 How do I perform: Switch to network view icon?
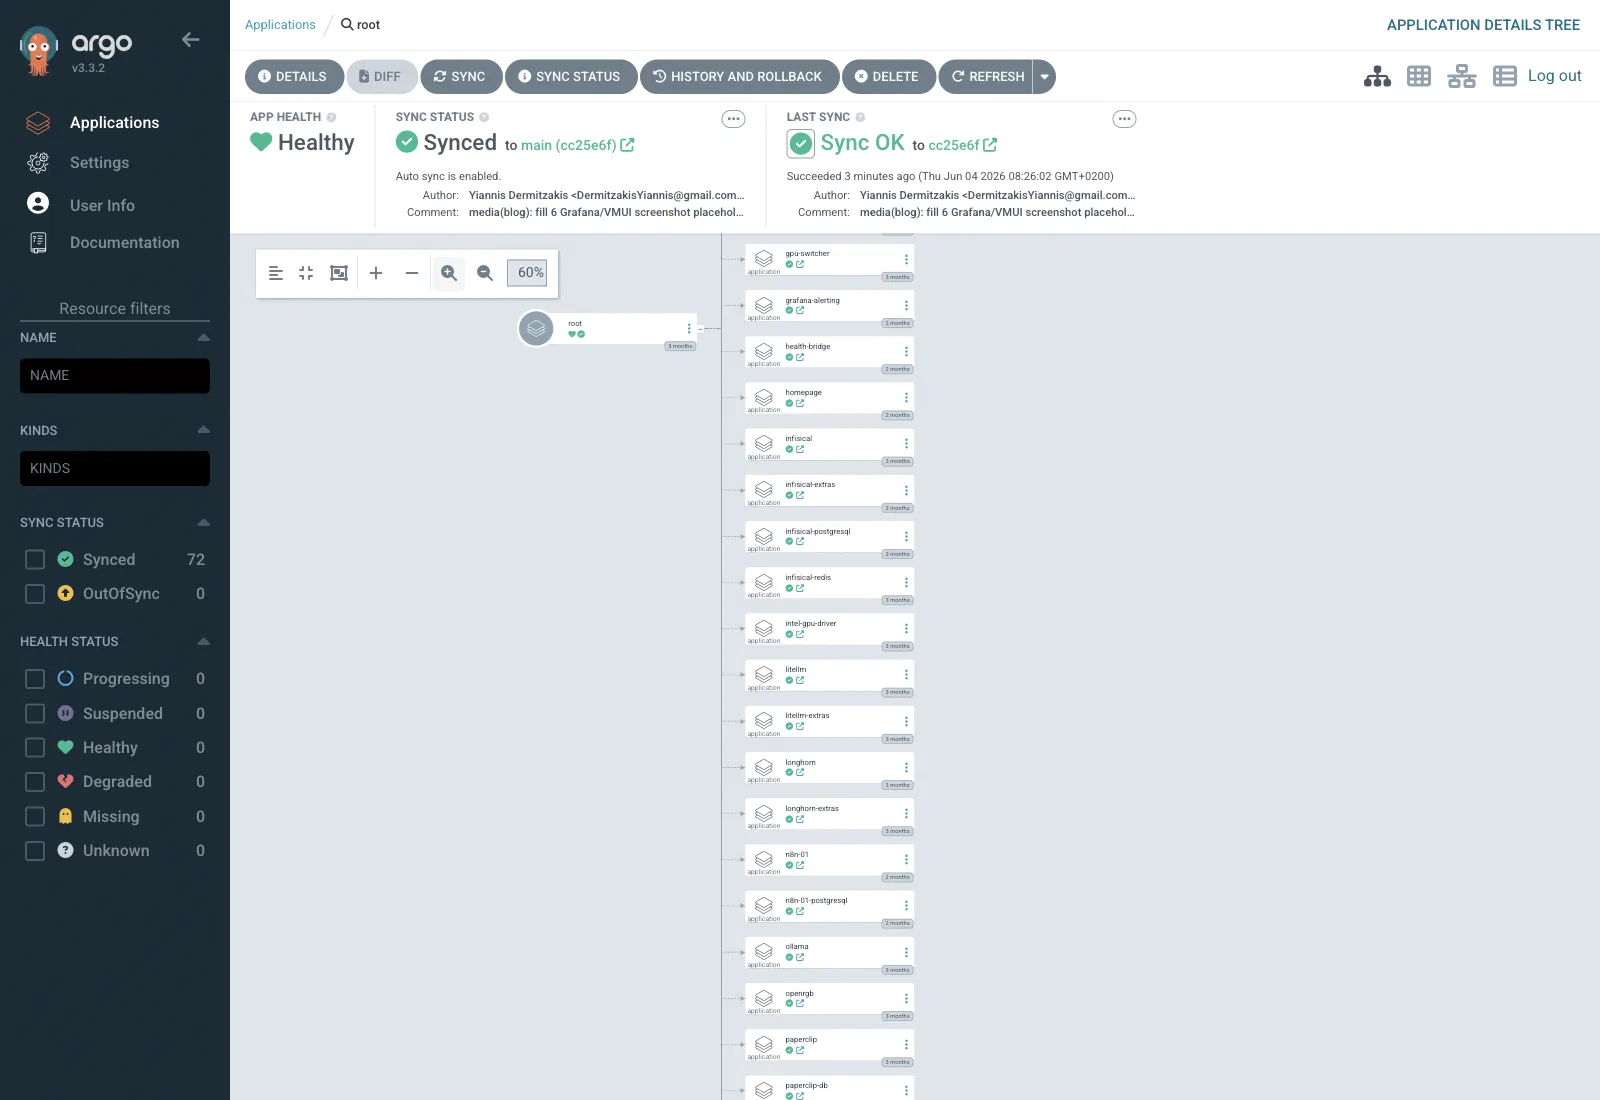coord(1461,76)
